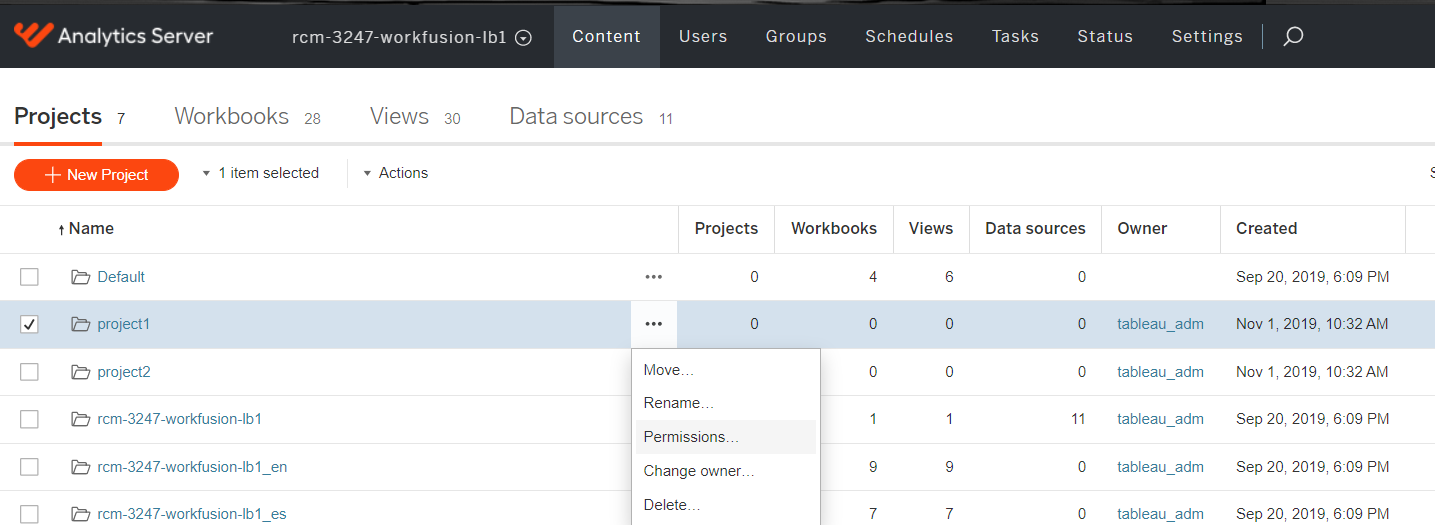Open the rcm-3247-workfusion-lb1_en project link

pyautogui.click(x=192, y=467)
